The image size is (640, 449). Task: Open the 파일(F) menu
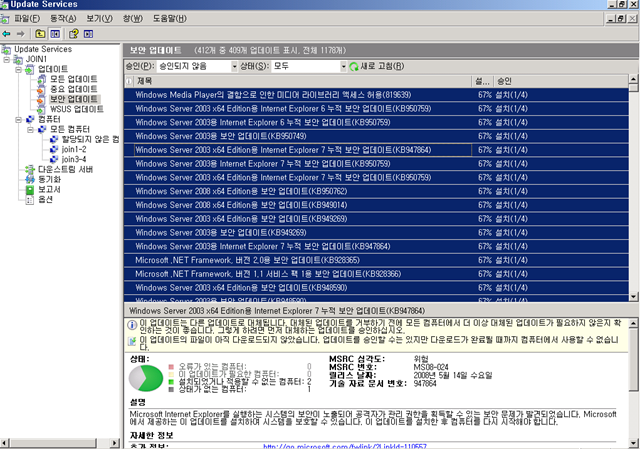click(x=27, y=19)
